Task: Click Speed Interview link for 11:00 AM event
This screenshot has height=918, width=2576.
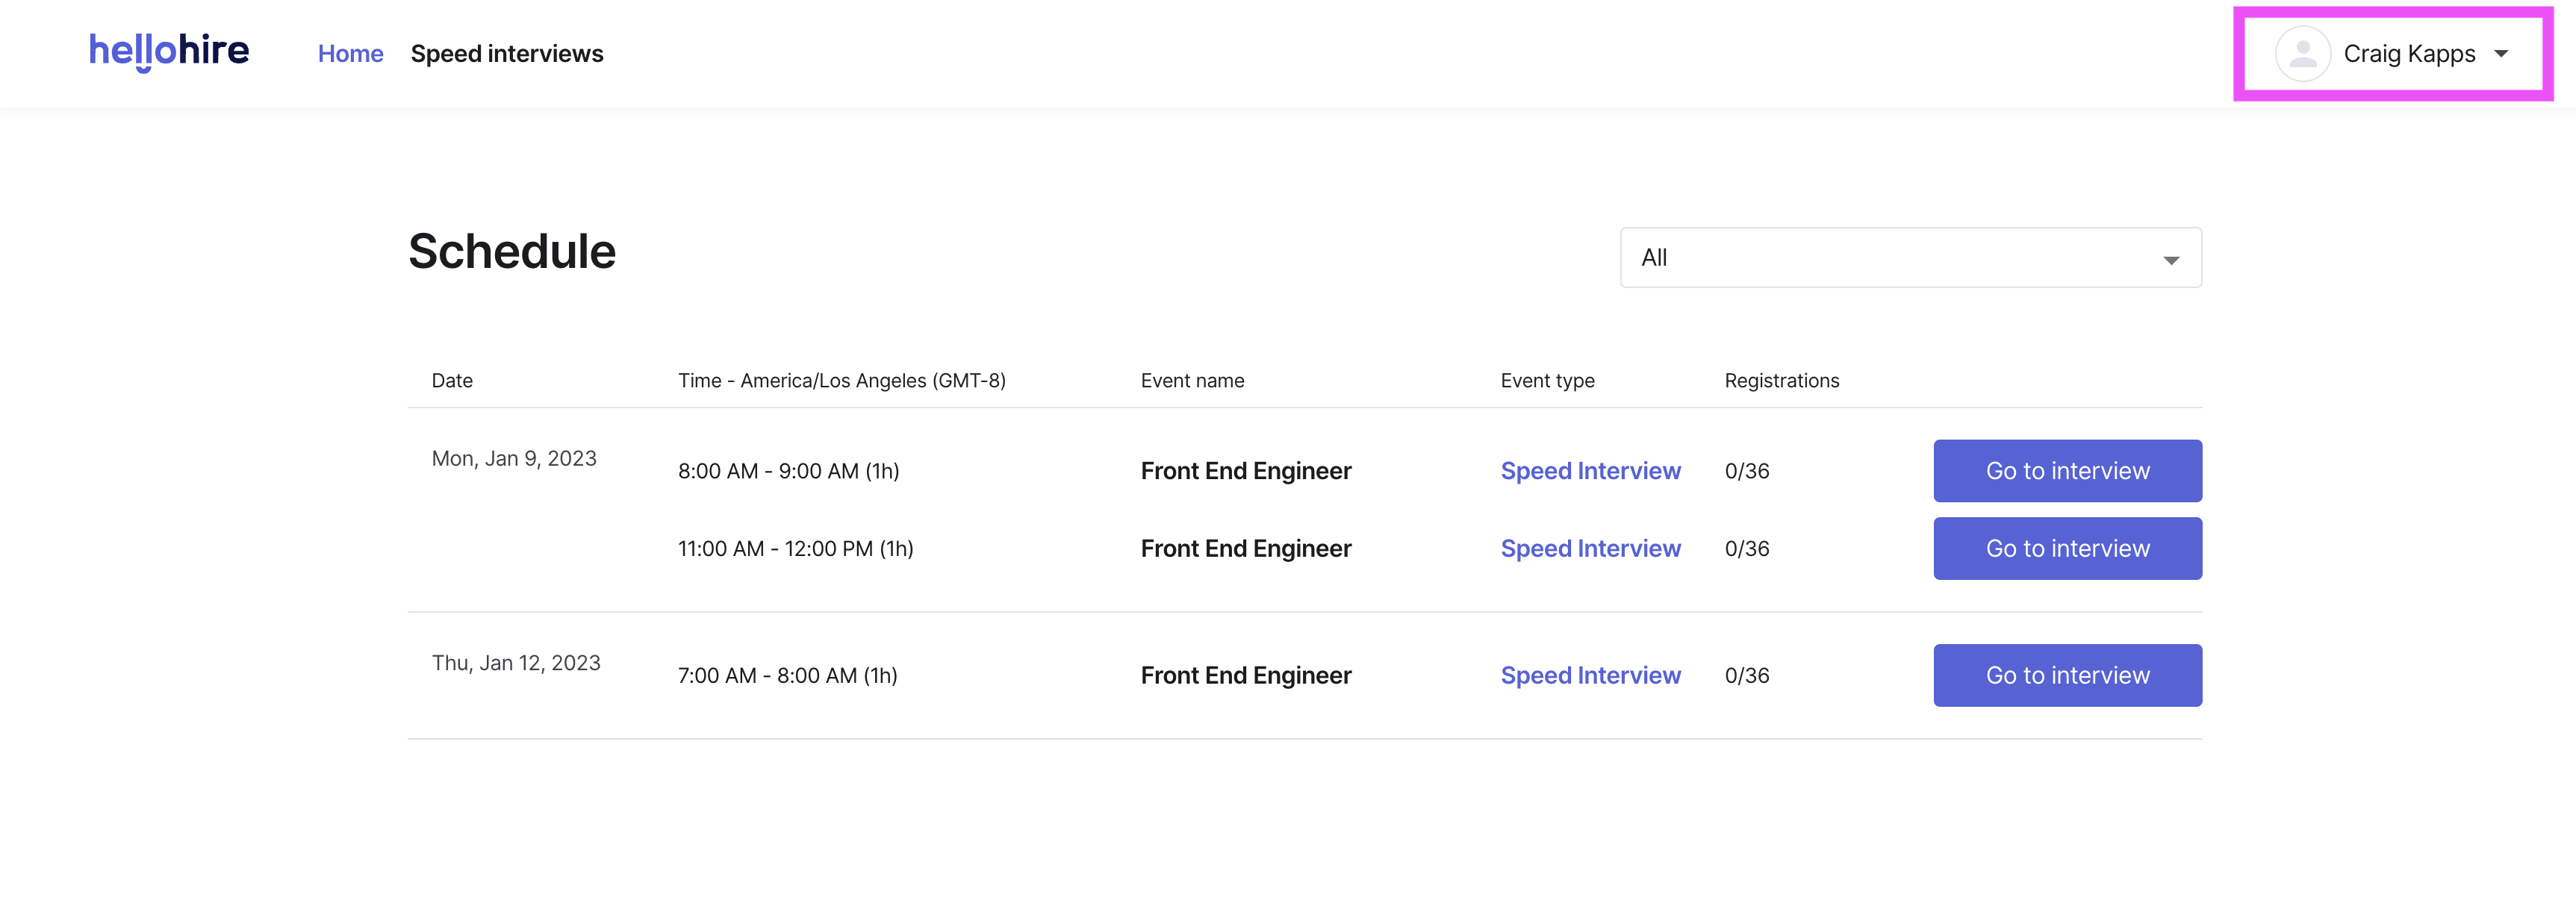Action: pyautogui.click(x=1589, y=549)
